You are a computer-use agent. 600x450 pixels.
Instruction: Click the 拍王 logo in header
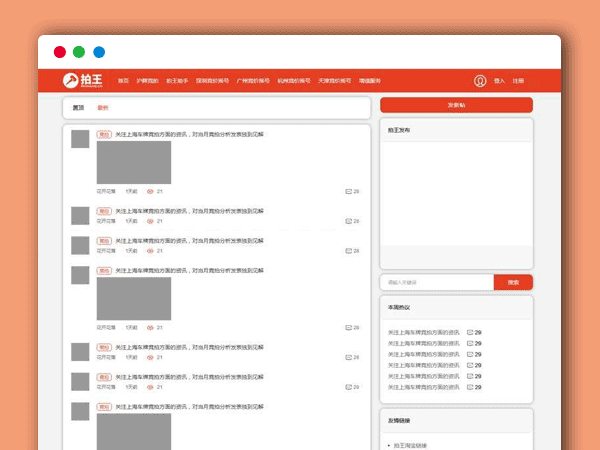(82, 81)
